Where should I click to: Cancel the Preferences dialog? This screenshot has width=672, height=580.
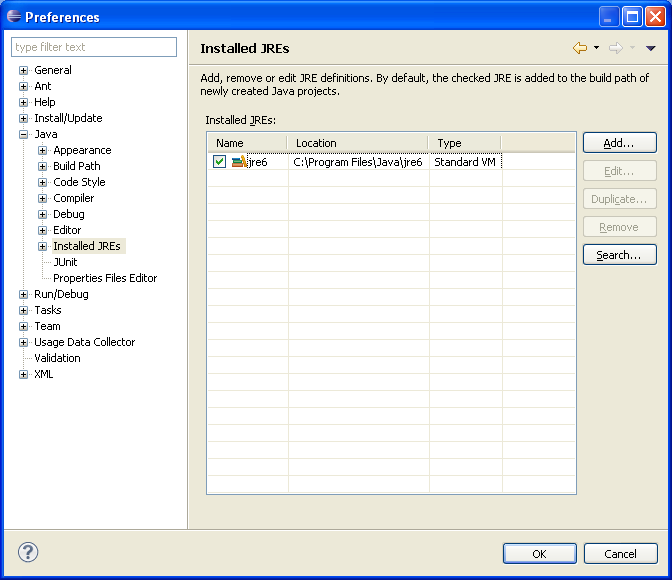tap(620, 553)
